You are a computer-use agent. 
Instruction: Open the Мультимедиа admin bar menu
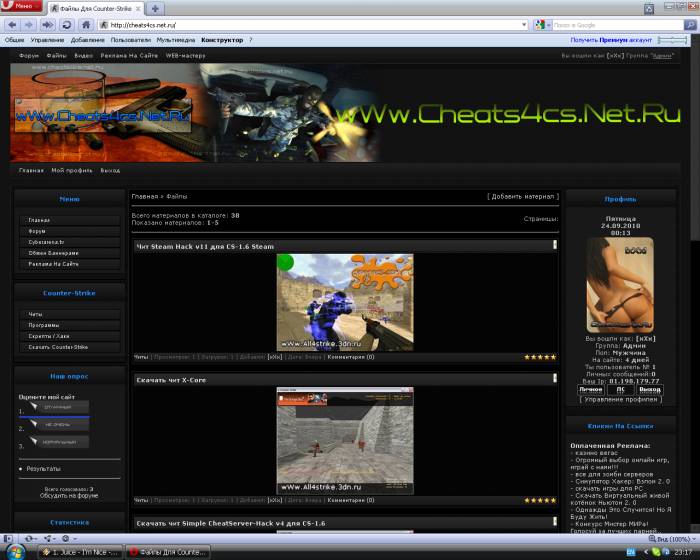(175, 40)
